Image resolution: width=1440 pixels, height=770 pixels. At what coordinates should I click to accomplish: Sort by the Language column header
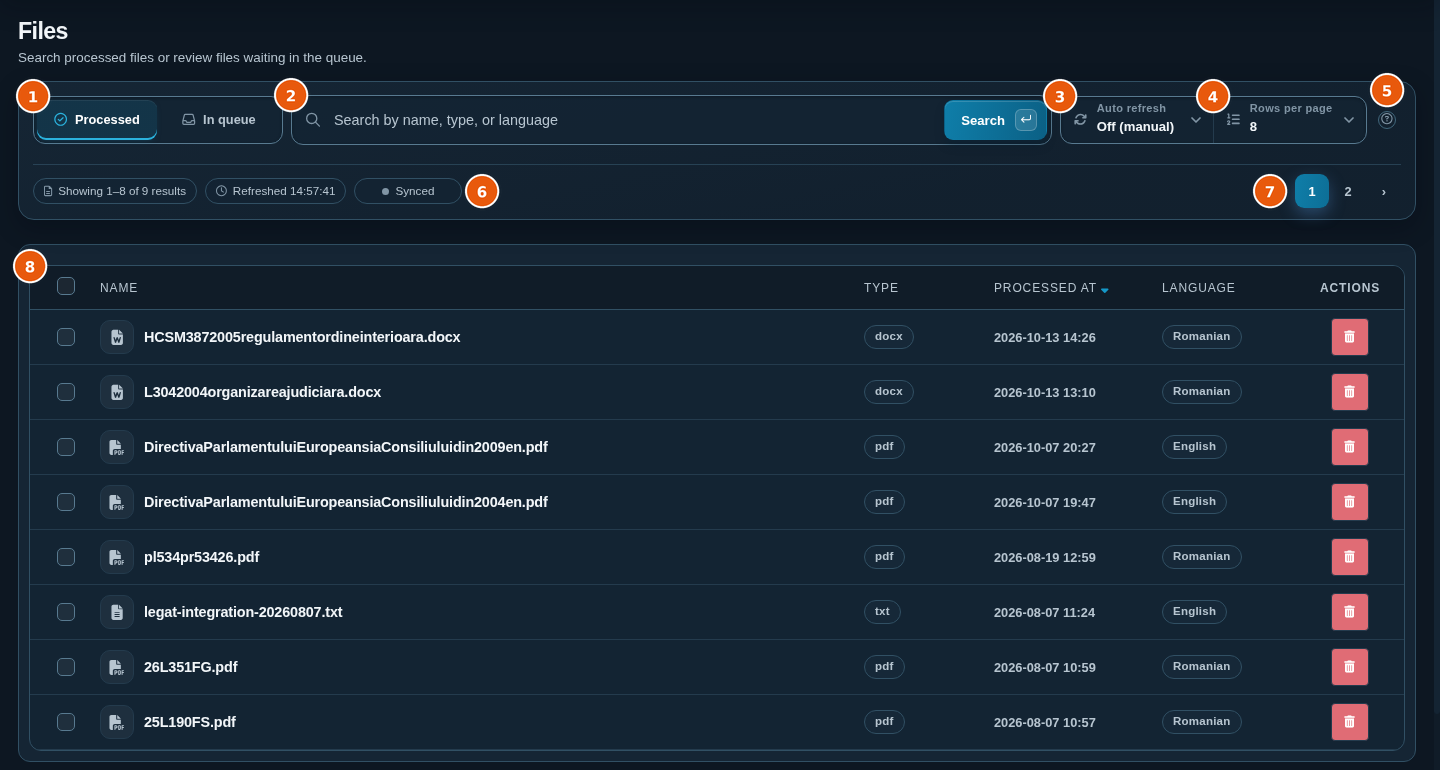pyautogui.click(x=1198, y=288)
